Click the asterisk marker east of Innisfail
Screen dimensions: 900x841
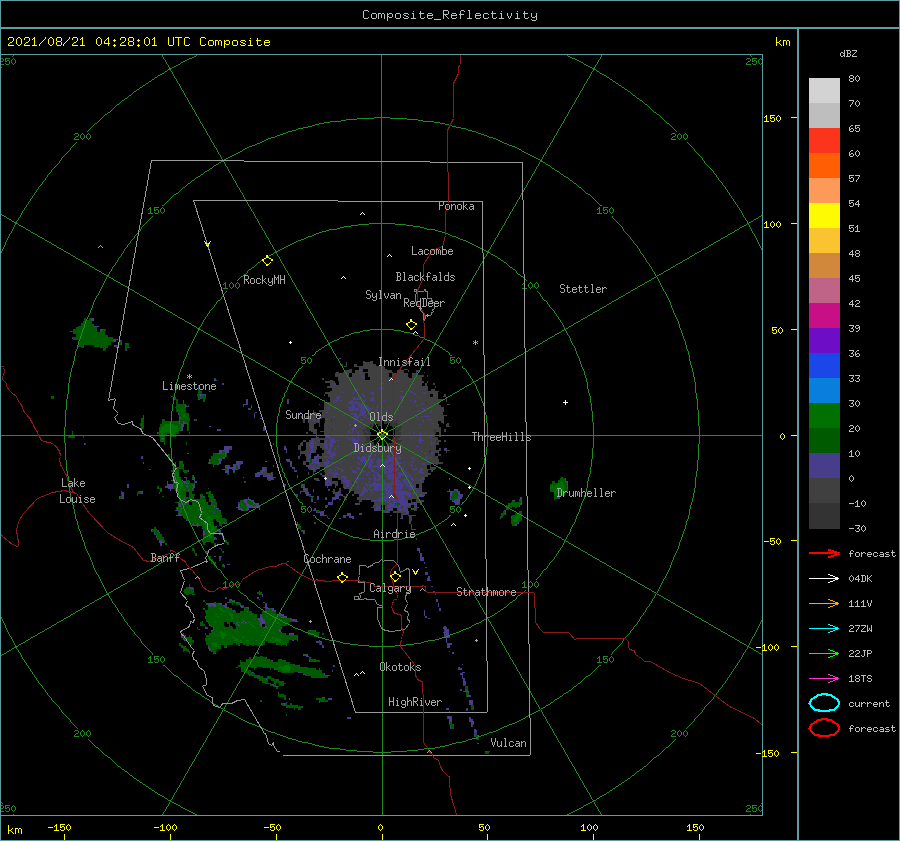coord(475,343)
